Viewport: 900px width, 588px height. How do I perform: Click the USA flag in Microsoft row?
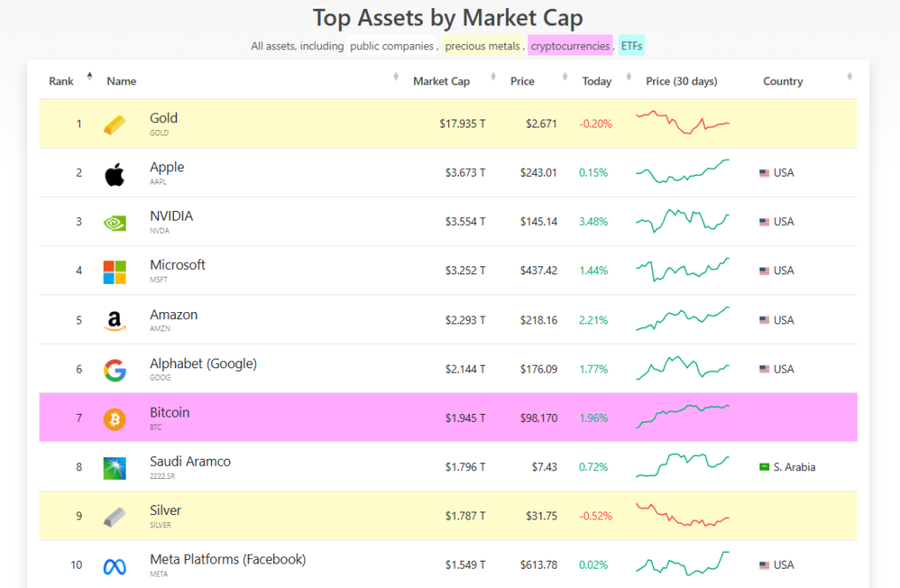764,270
